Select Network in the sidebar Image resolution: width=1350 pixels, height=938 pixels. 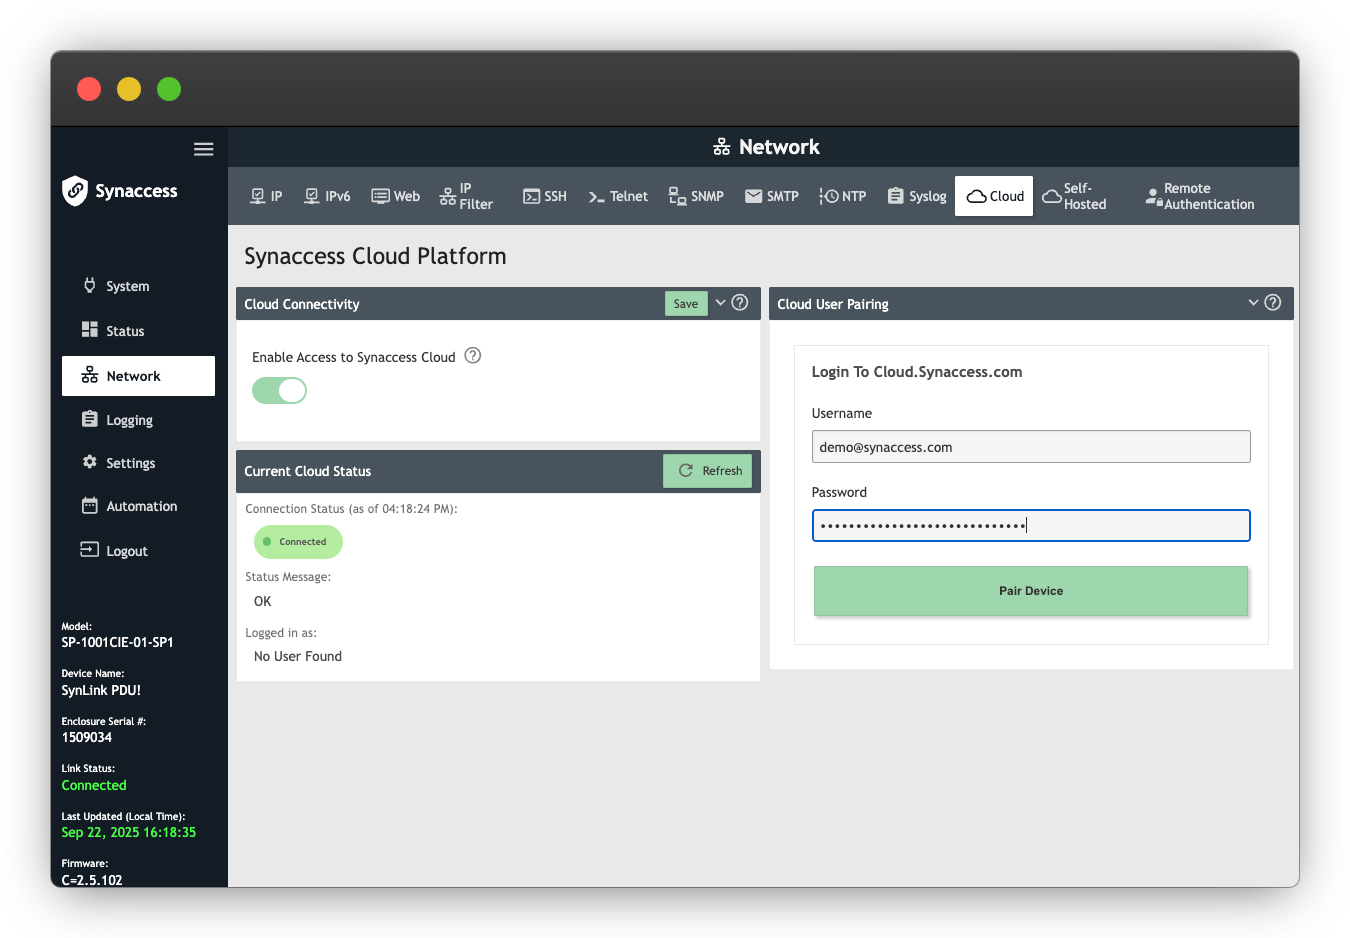coord(138,376)
